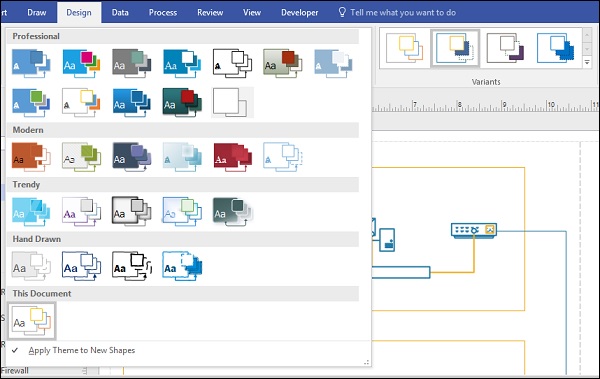Apply the black-and-white outline Professional theme
The height and width of the screenshot is (379, 600).
pyautogui.click(x=232, y=63)
